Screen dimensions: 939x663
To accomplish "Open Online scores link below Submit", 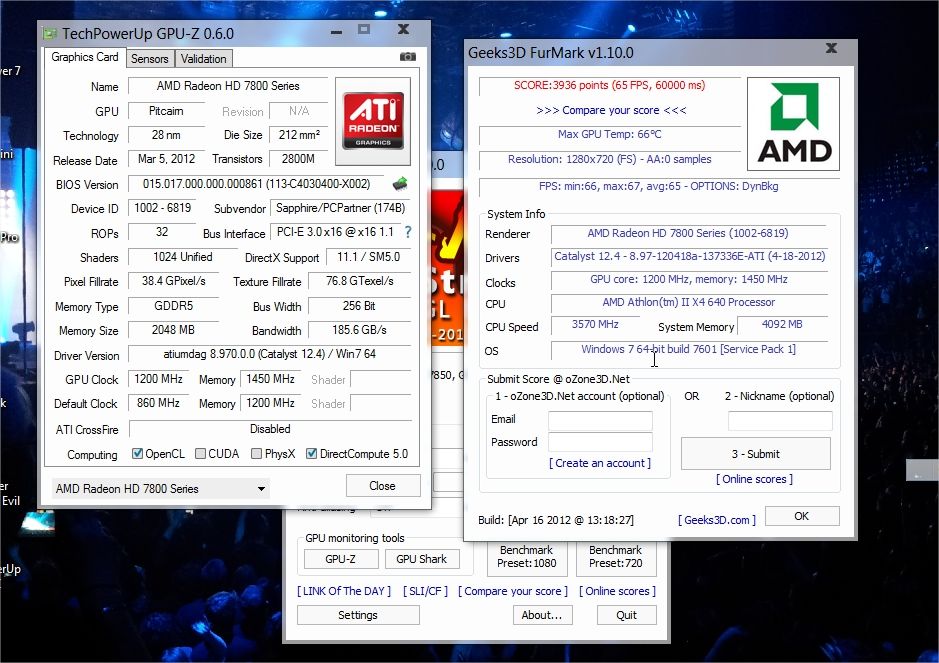I will coord(755,479).
